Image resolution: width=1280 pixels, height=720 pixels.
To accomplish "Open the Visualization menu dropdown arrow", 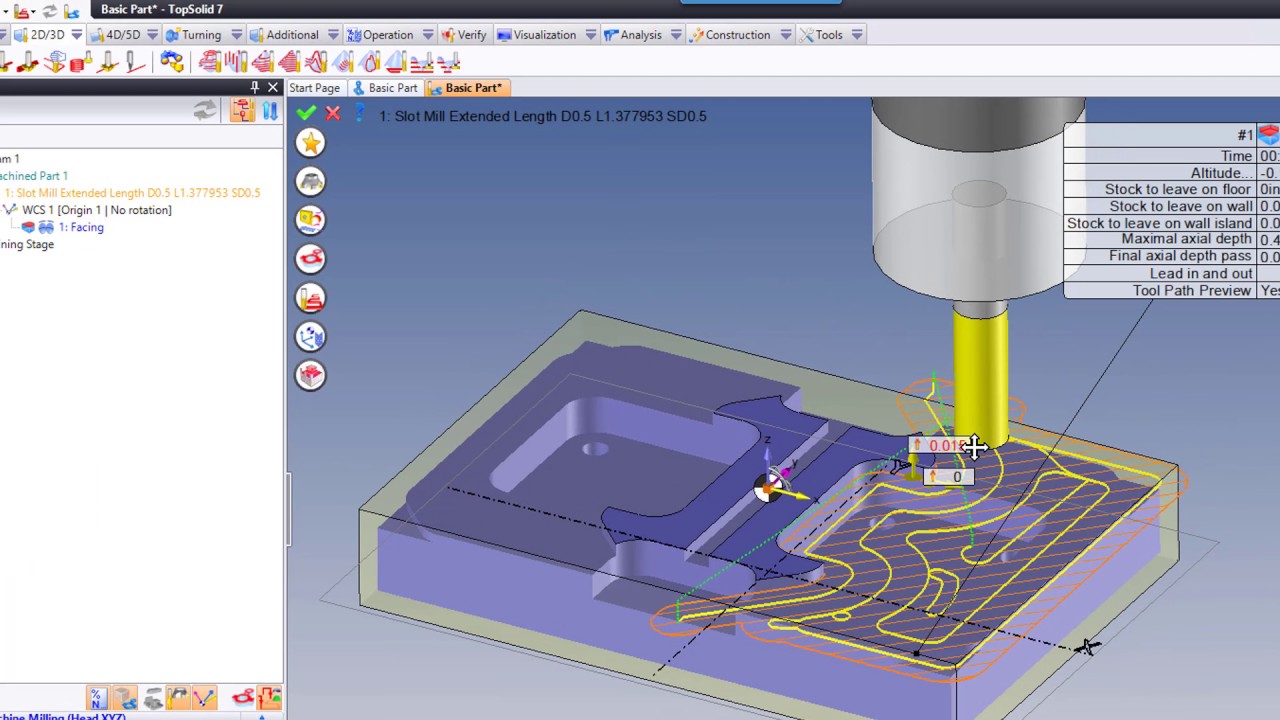I will coord(588,34).
